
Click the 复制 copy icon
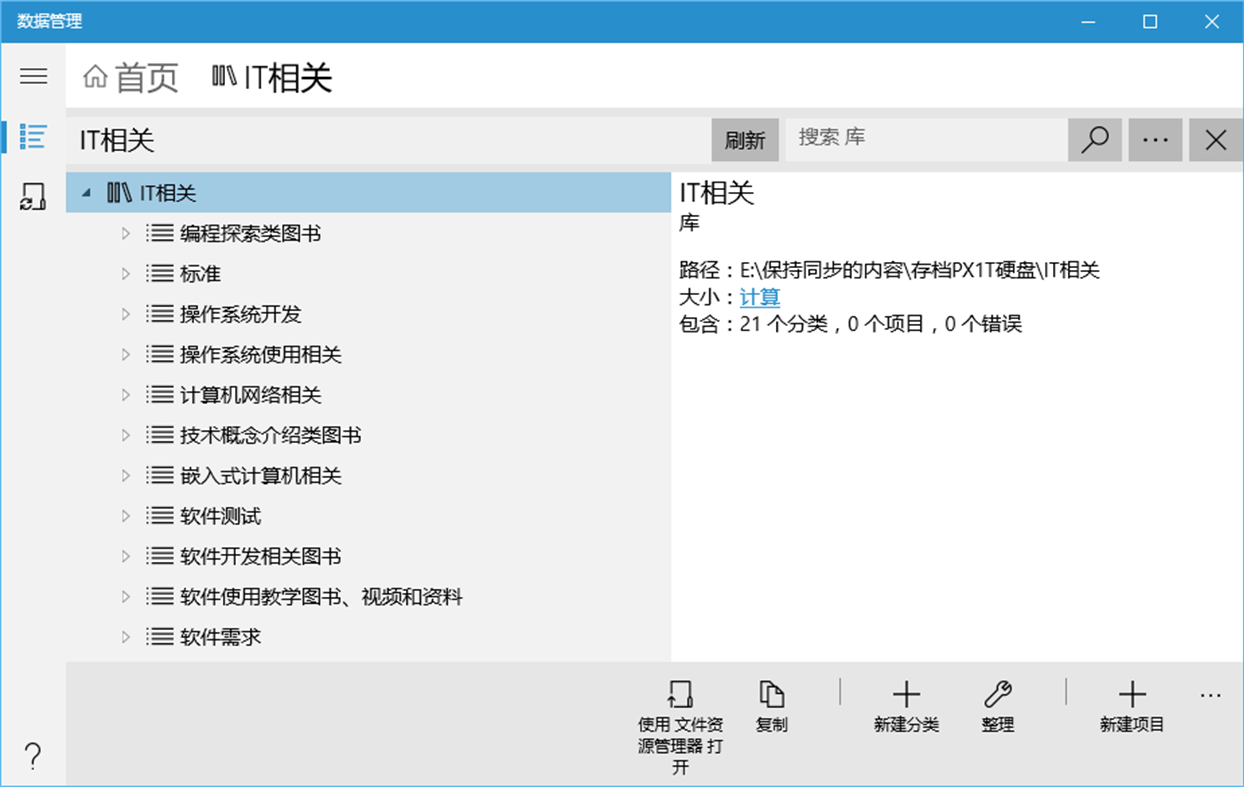(771, 700)
